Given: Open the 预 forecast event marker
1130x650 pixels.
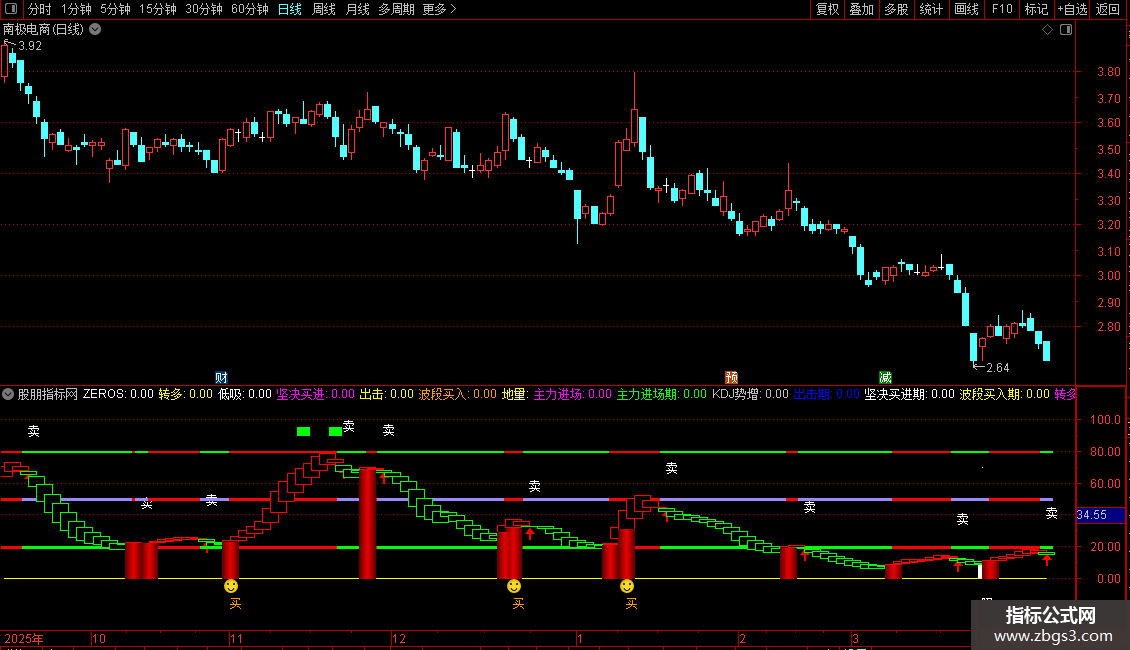Looking at the screenshot, I should tap(731, 378).
